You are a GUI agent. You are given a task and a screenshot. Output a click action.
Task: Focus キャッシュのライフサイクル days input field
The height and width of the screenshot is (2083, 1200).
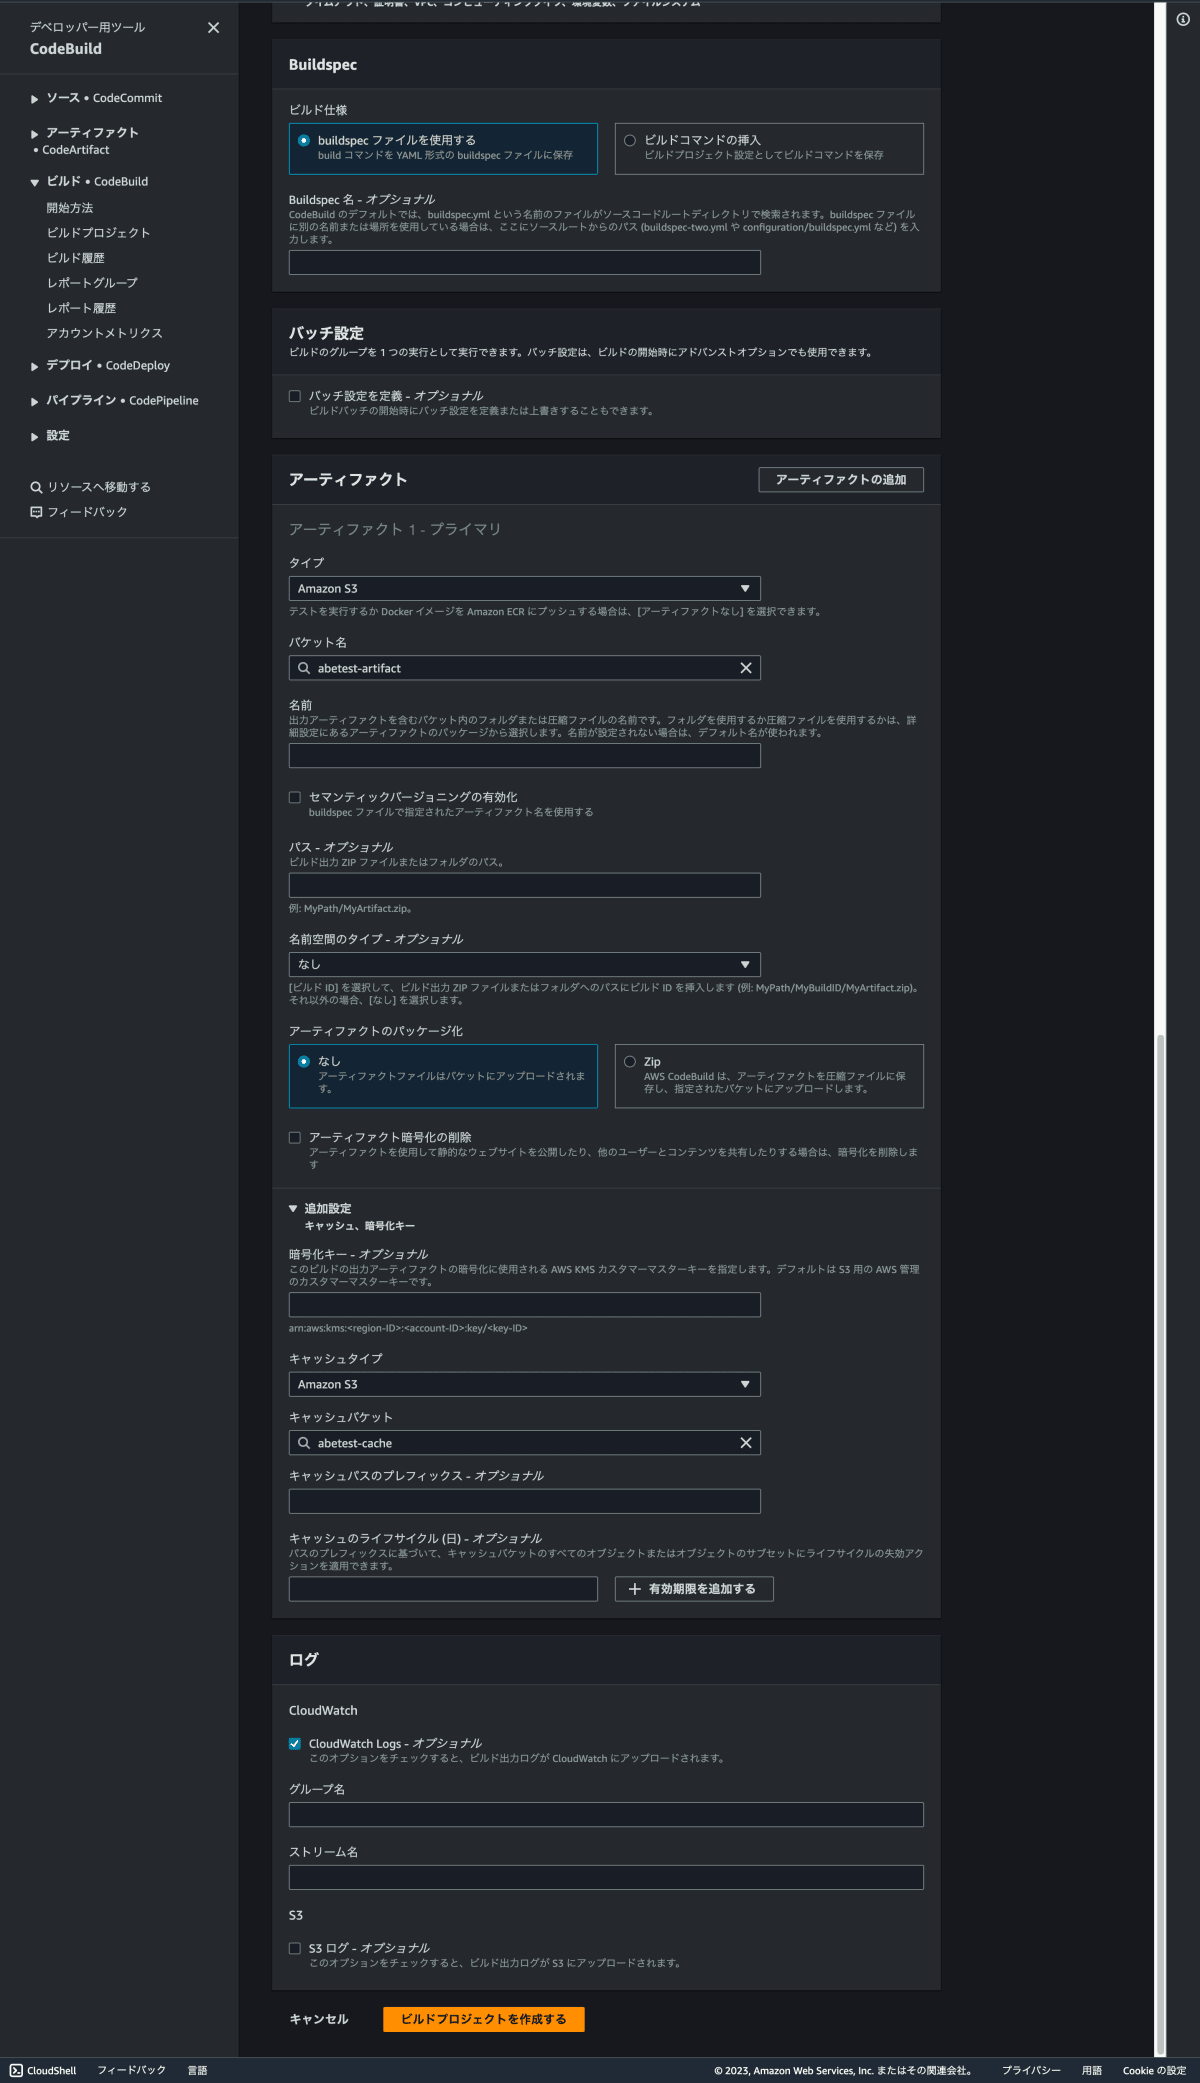click(443, 1589)
